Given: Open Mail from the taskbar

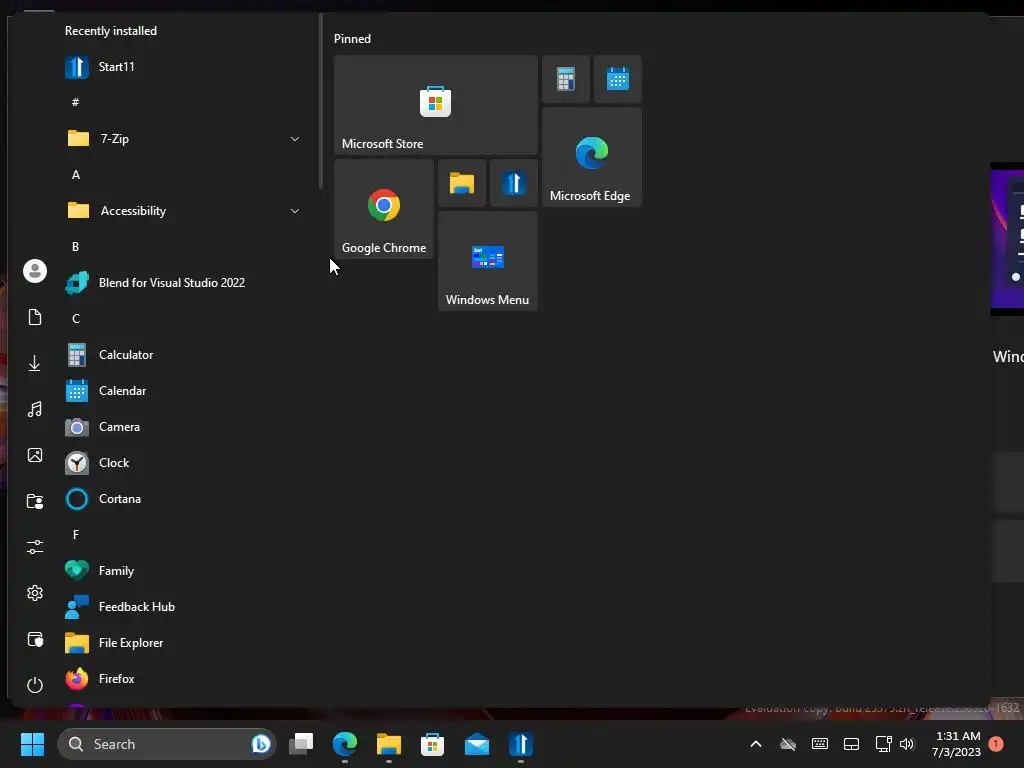Looking at the screenshot, I should coord(477,744).
